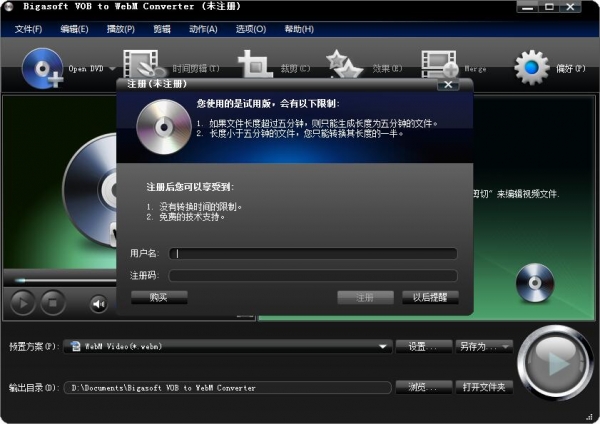The image size is (600, 424).
Task: Click the 注册 button in the dialog
Action: (365, 297)
